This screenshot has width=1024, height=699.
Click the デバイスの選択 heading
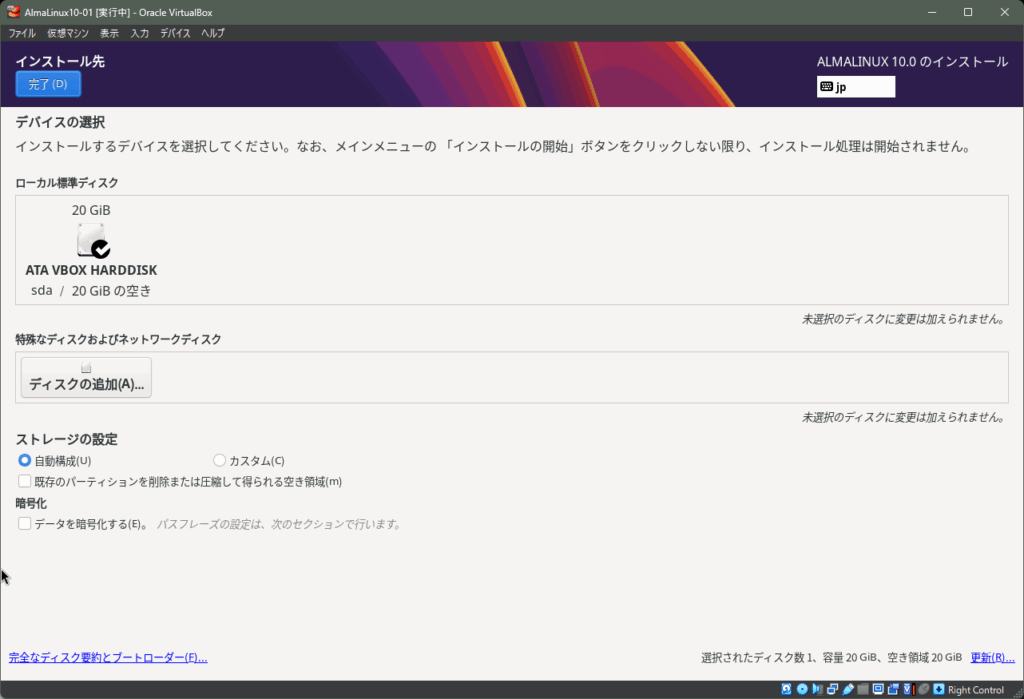pyautogui.click(x=60, y=122)
